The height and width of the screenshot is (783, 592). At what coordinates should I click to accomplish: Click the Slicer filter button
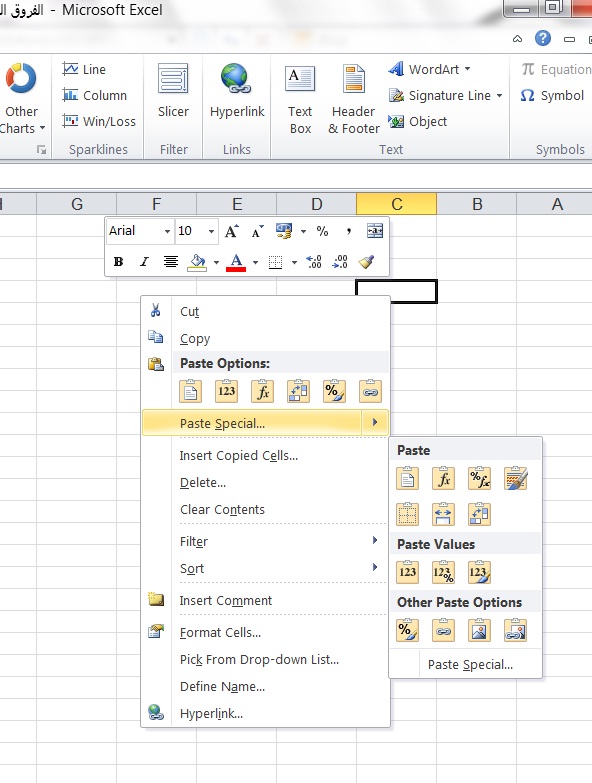coord(173,90)
